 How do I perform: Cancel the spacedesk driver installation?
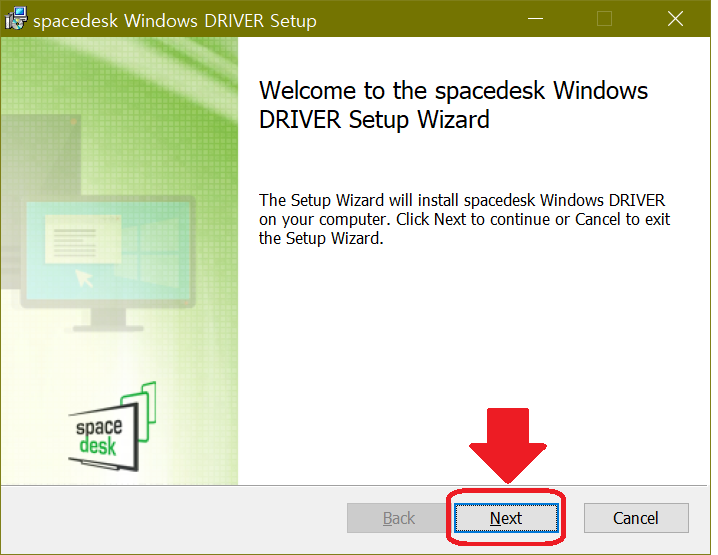(636, 518)
